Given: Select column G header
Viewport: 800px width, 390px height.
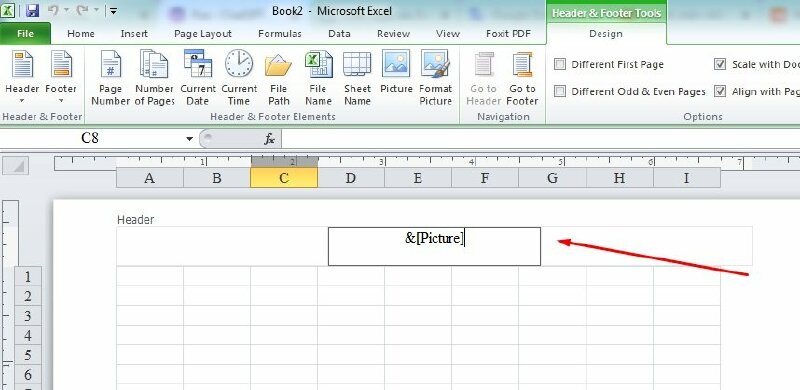Looking at the screenshot, I should pos(552,178).
